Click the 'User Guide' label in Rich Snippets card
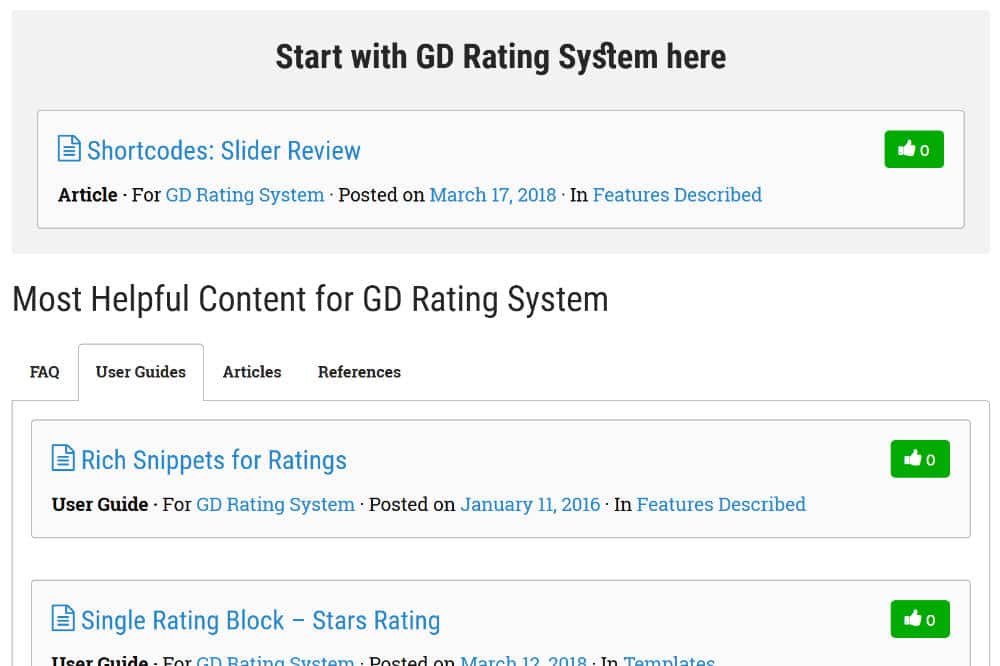The width and height of the screenshot is (1000, 666). point(100,504)
